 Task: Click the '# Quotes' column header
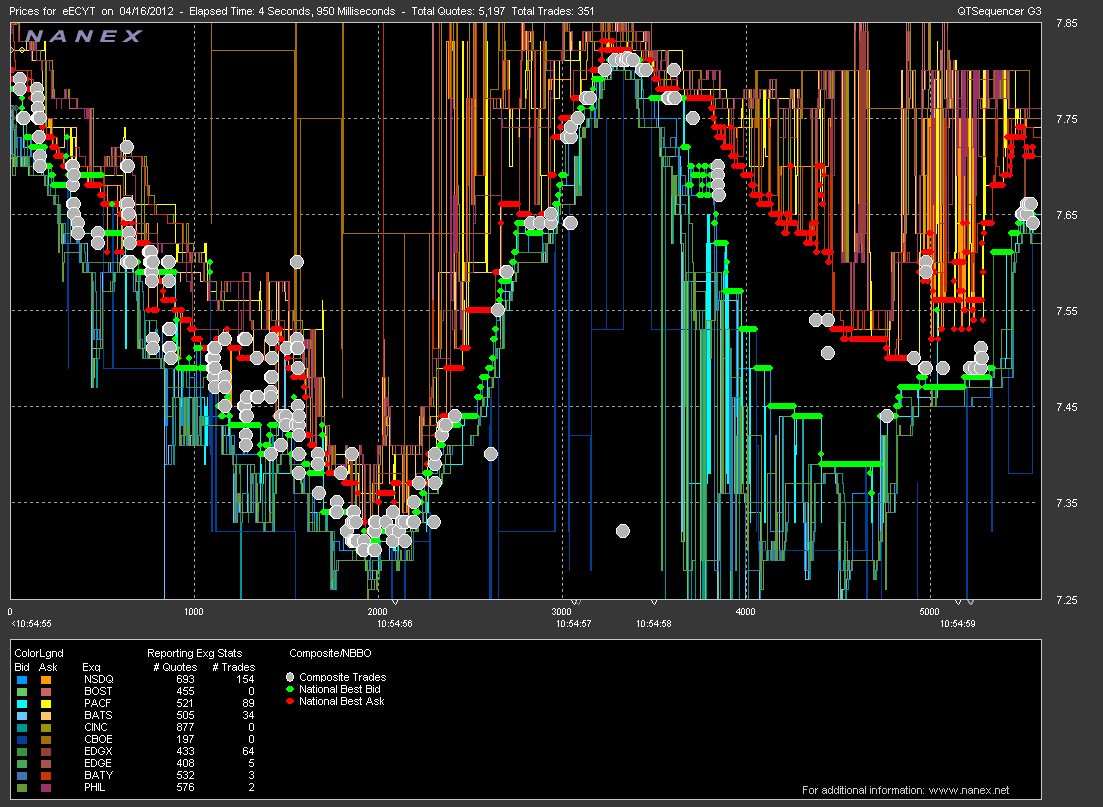(x=175, y=668)
